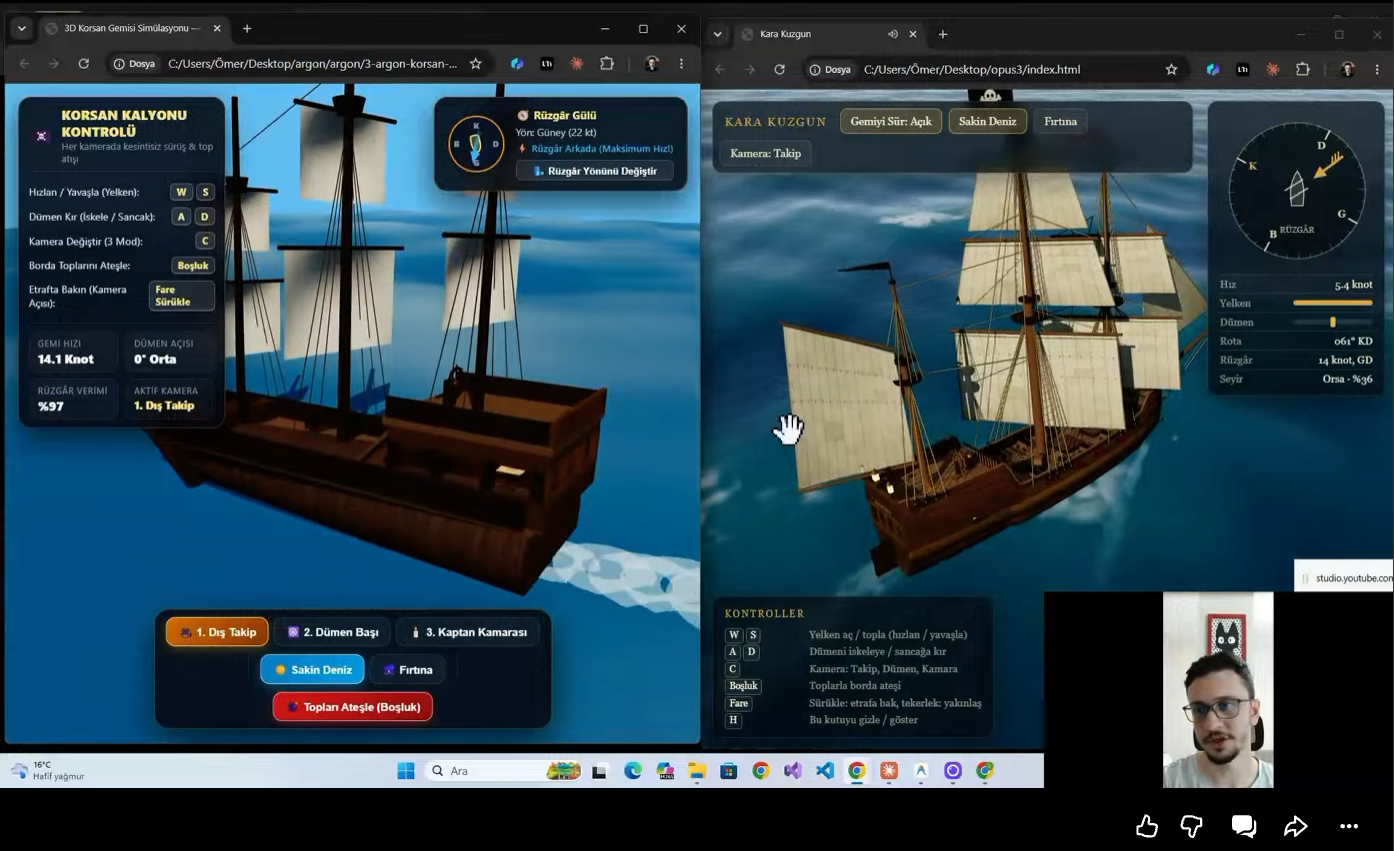Open File Explorer from the taskbar
The image size is (1394, 851).
[697, 771]
